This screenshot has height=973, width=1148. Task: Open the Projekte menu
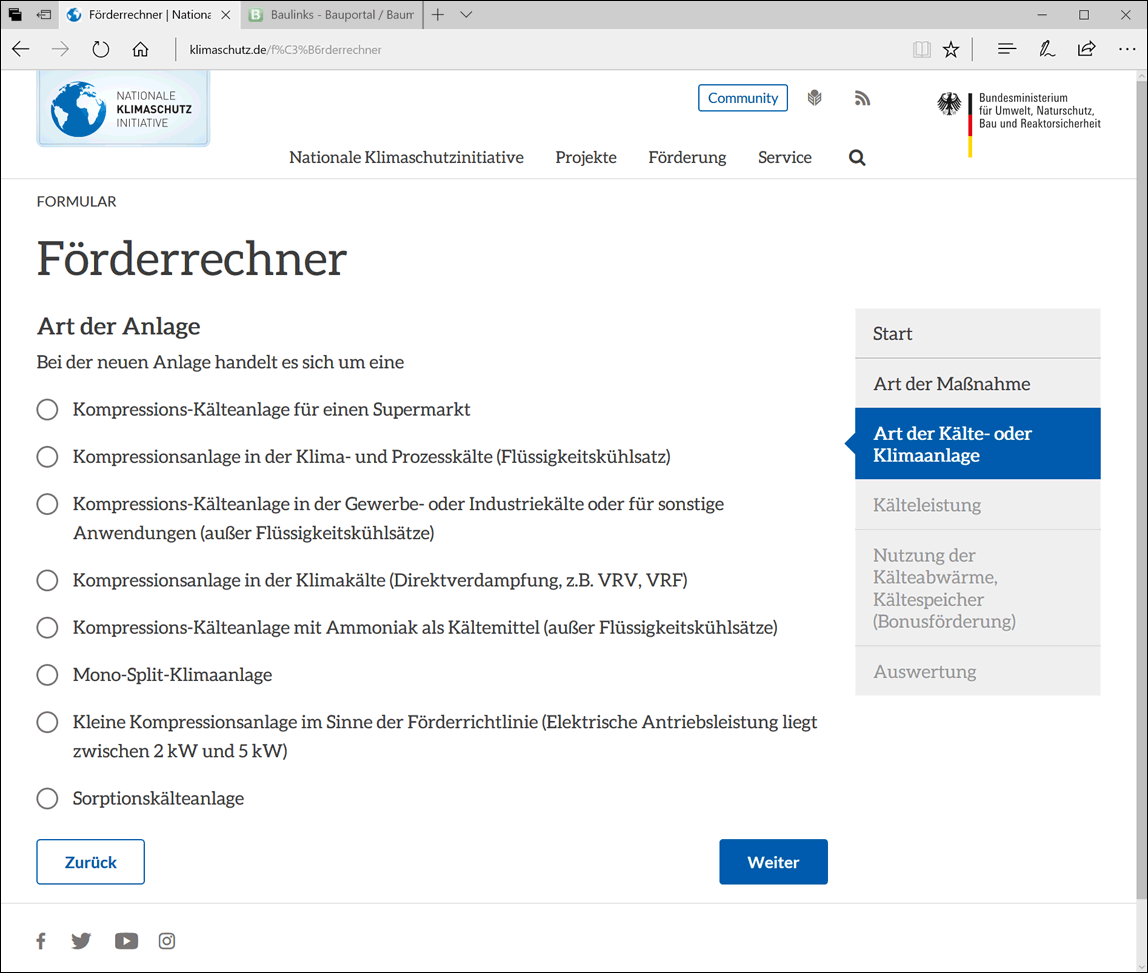pos(586,157)
